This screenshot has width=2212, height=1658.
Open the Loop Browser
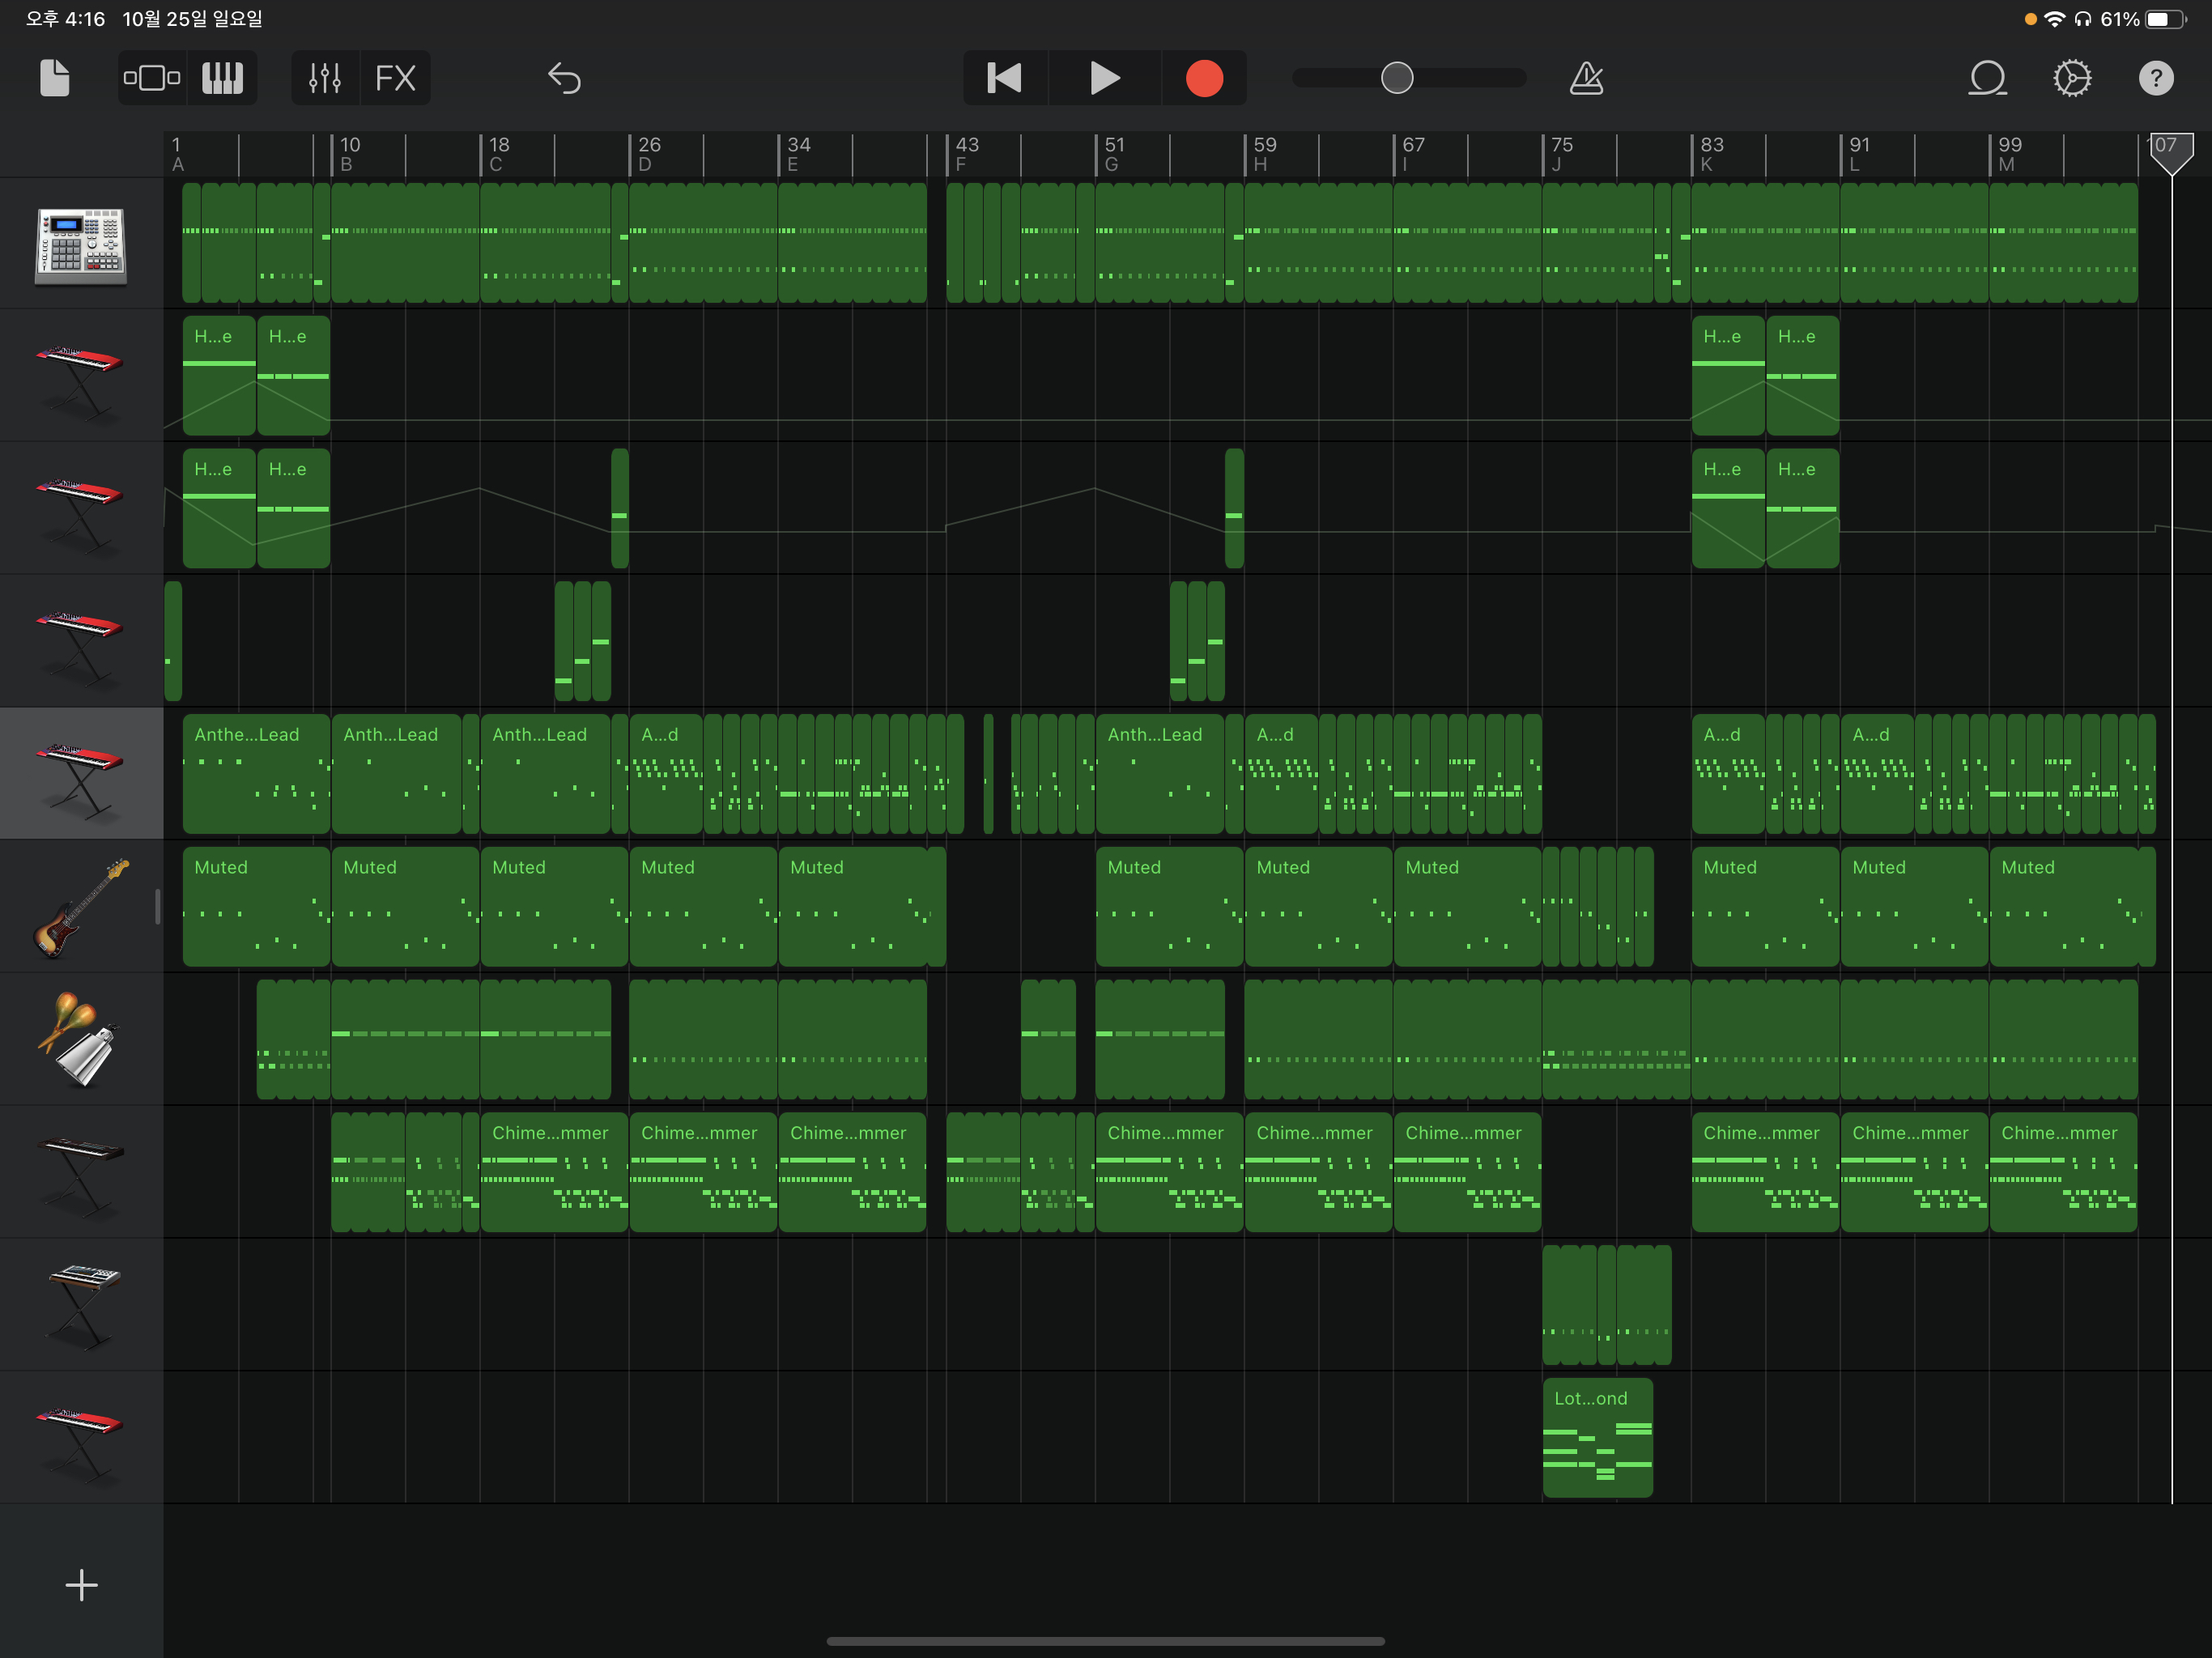point(1987,78)
